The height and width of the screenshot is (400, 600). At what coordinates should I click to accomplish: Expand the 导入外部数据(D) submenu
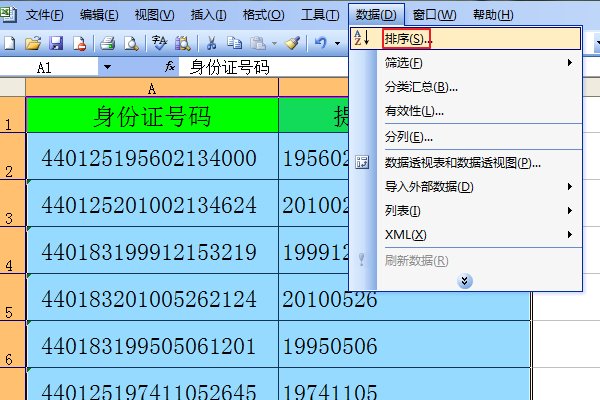[570, 186]
